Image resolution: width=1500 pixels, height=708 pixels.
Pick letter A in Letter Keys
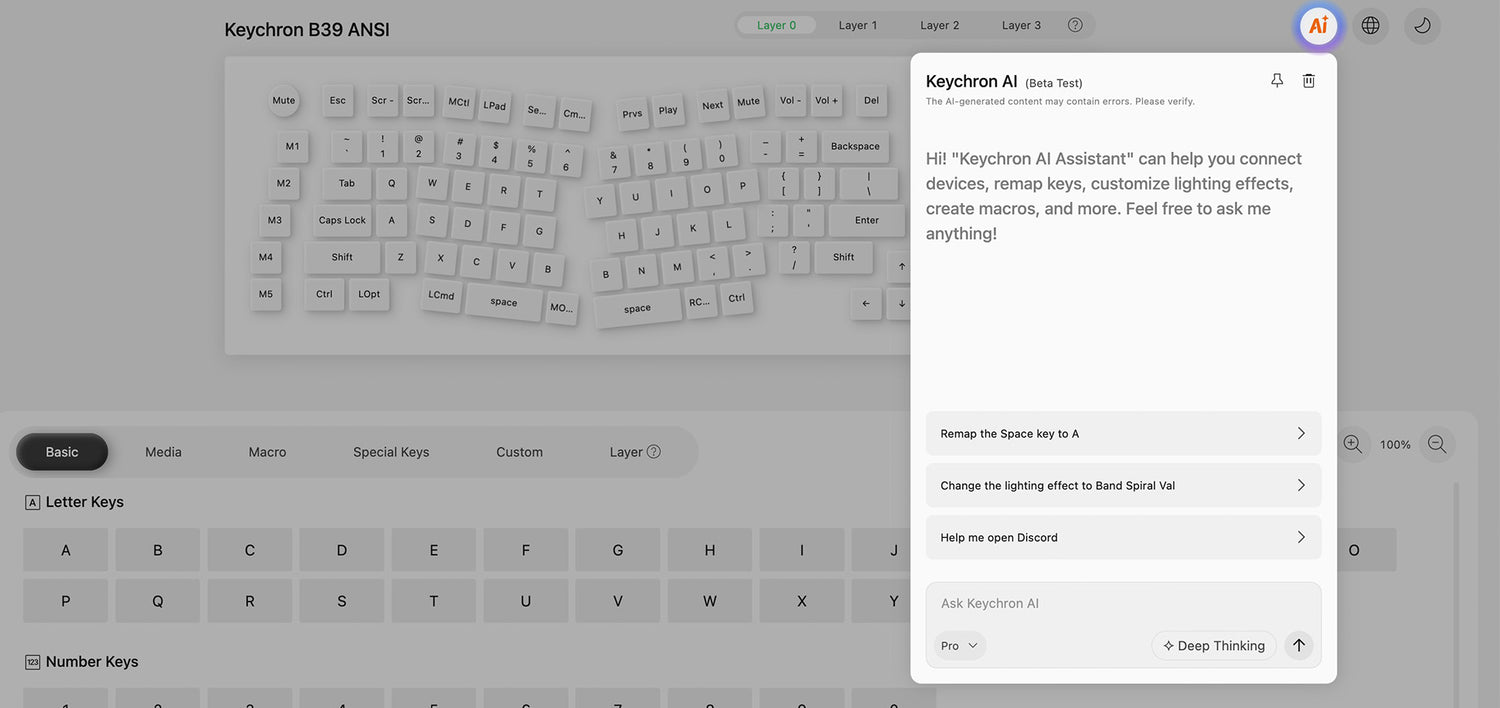[x=66, y=550]
